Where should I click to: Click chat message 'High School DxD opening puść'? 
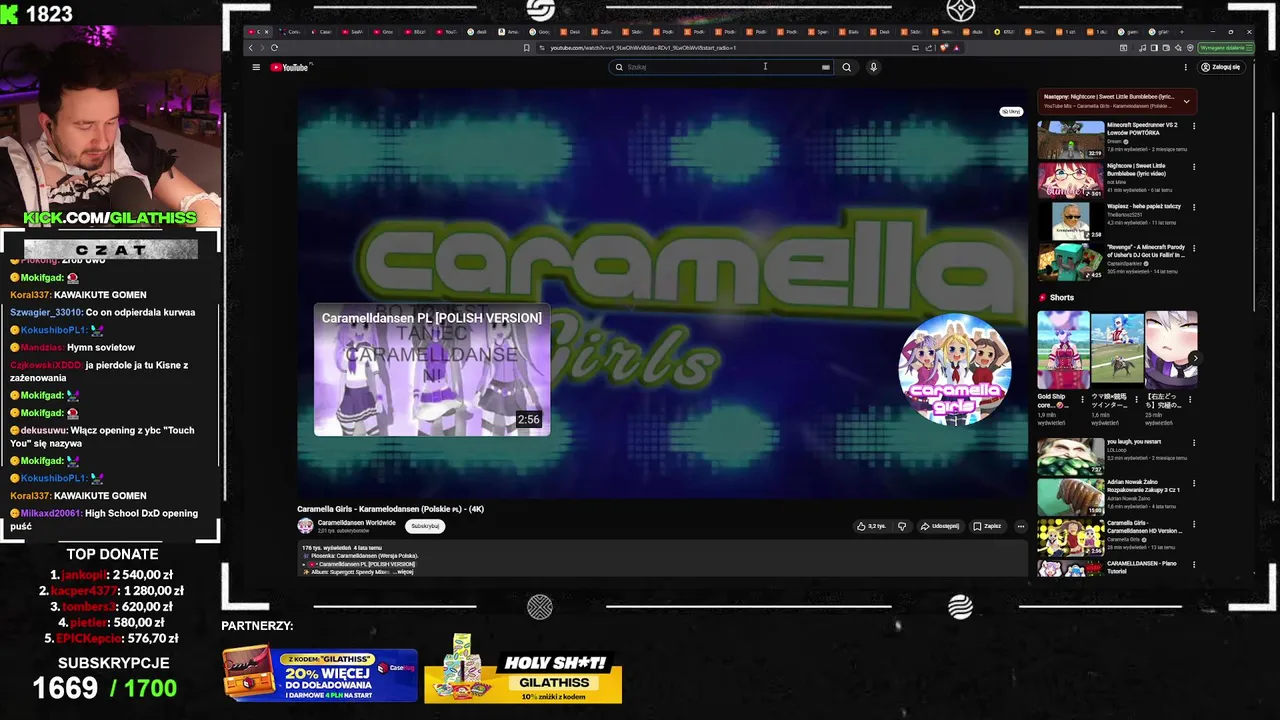(104, 519)
